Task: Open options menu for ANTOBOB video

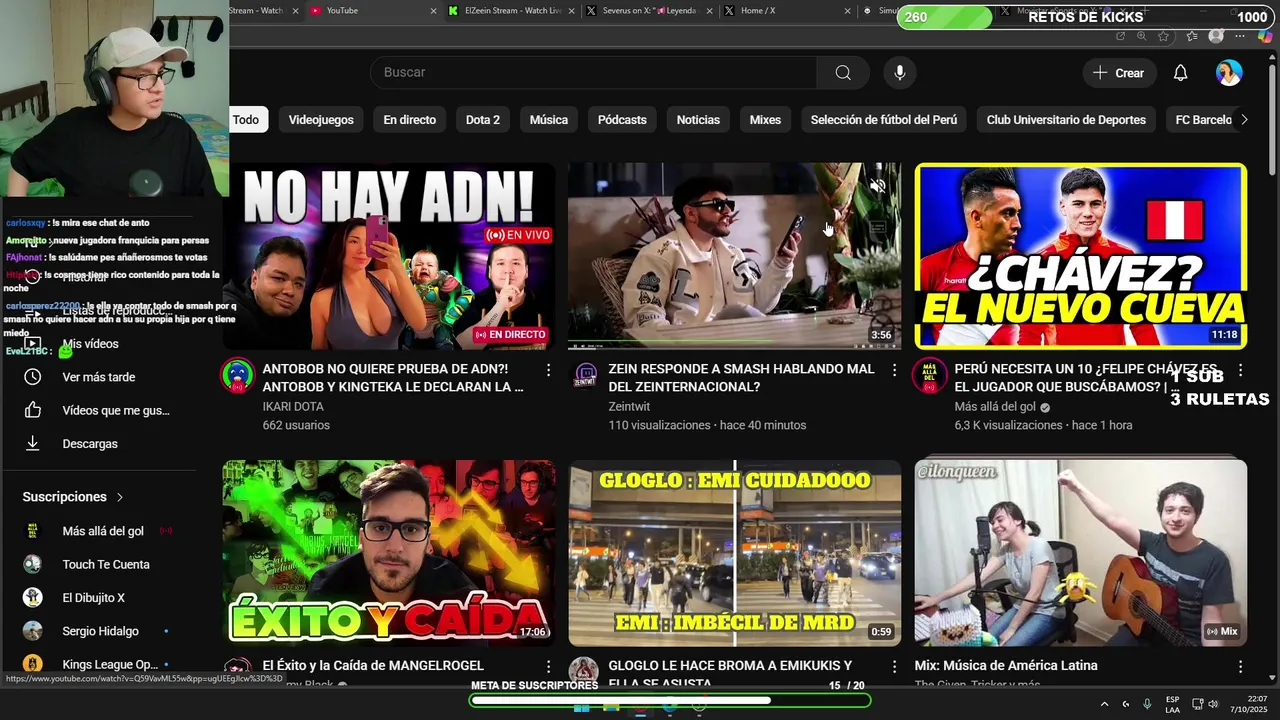Action: pyautogui.click(x=548, y=370)
